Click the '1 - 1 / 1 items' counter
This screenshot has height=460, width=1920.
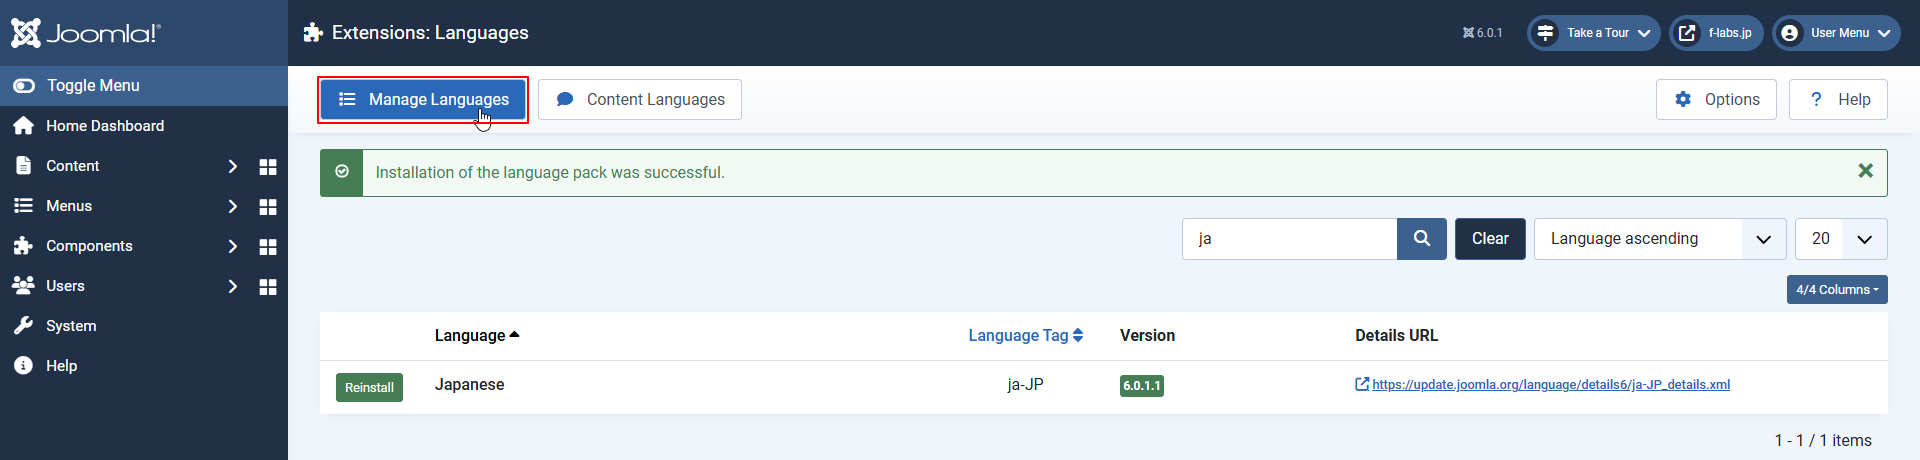coord(1823,441)
